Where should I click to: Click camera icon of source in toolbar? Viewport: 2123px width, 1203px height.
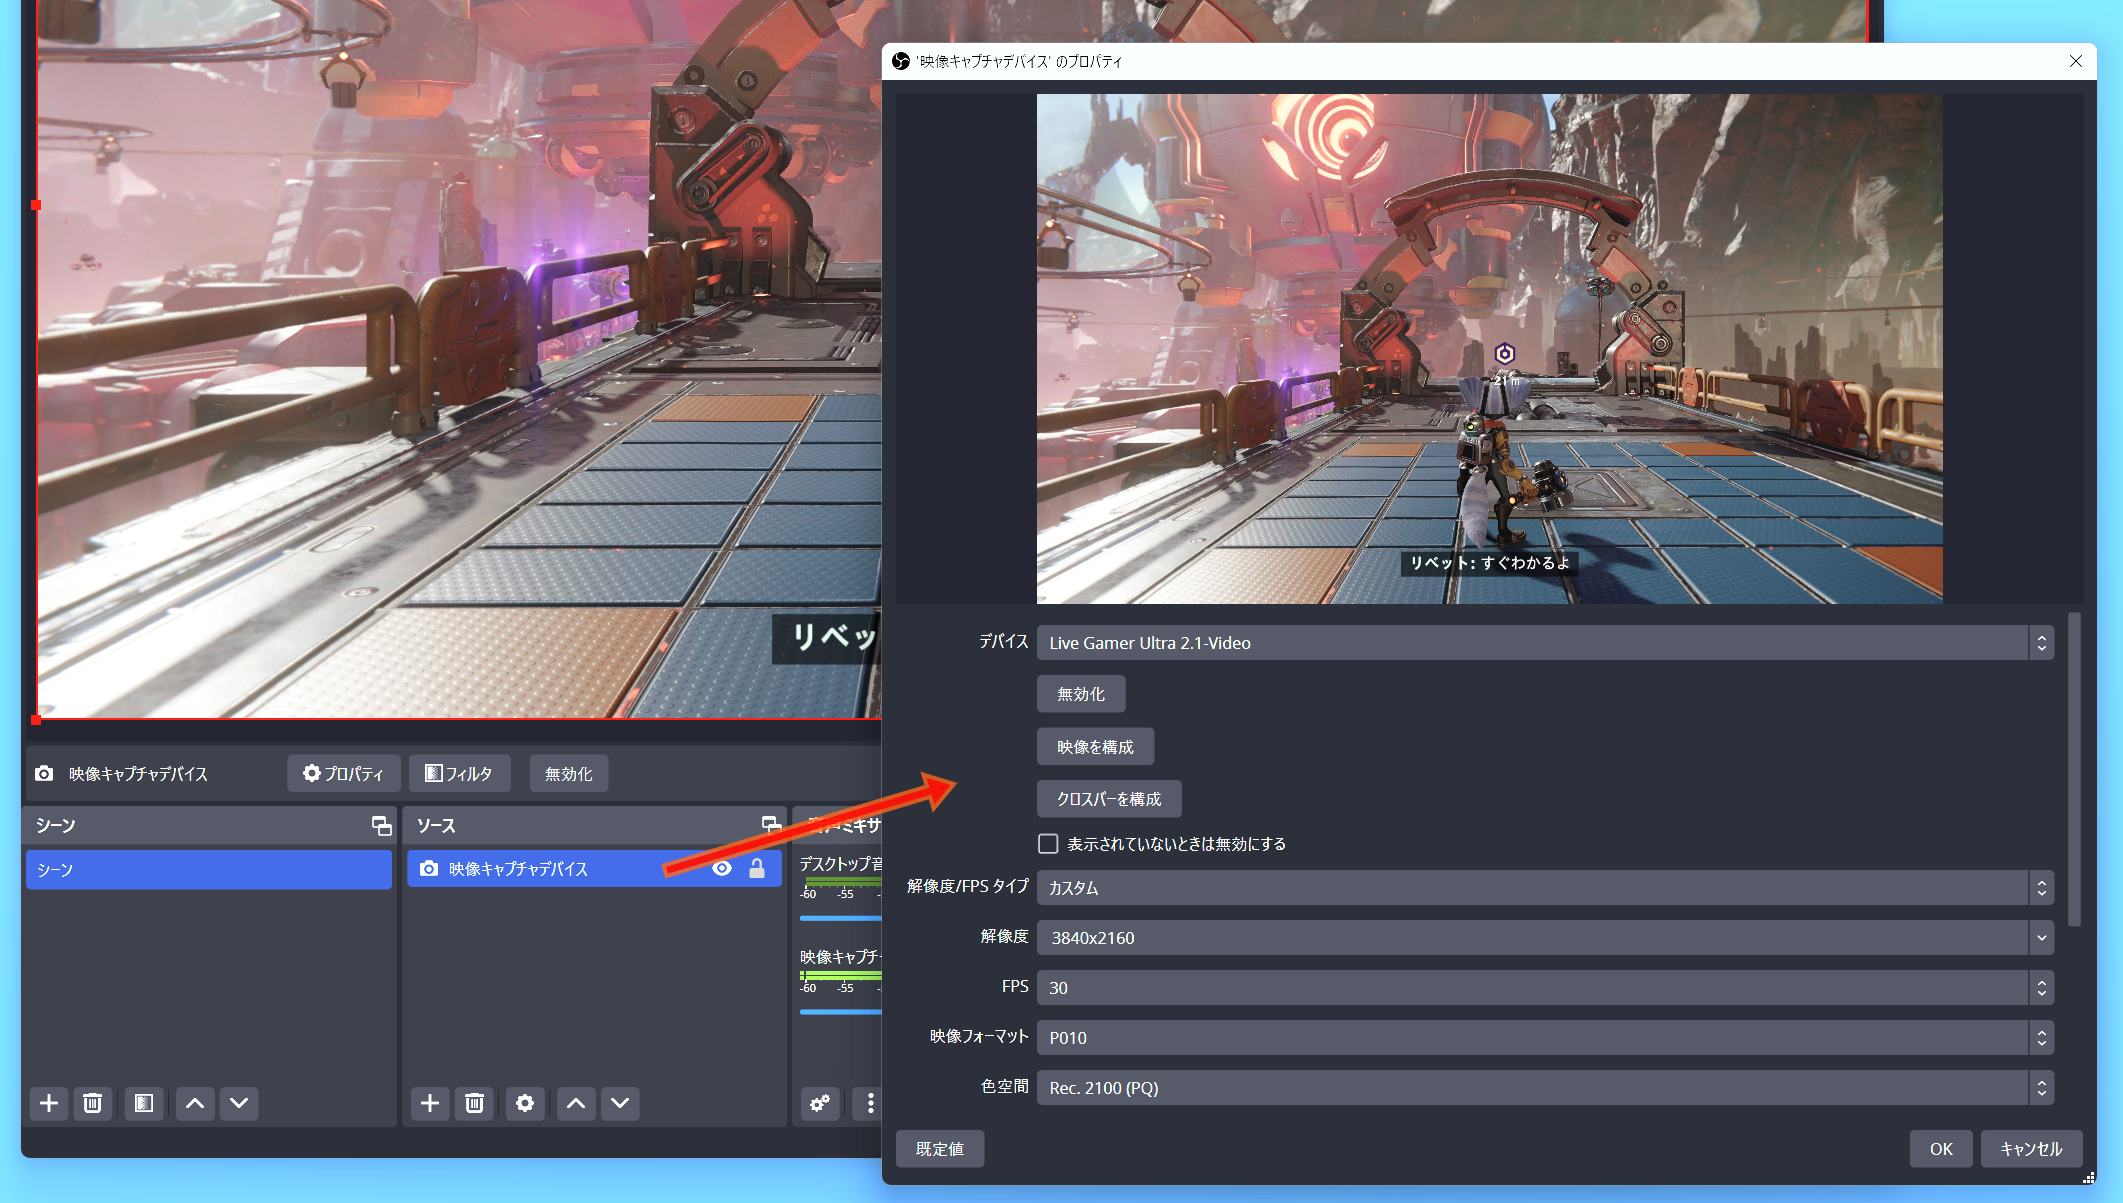coord(44,774)
